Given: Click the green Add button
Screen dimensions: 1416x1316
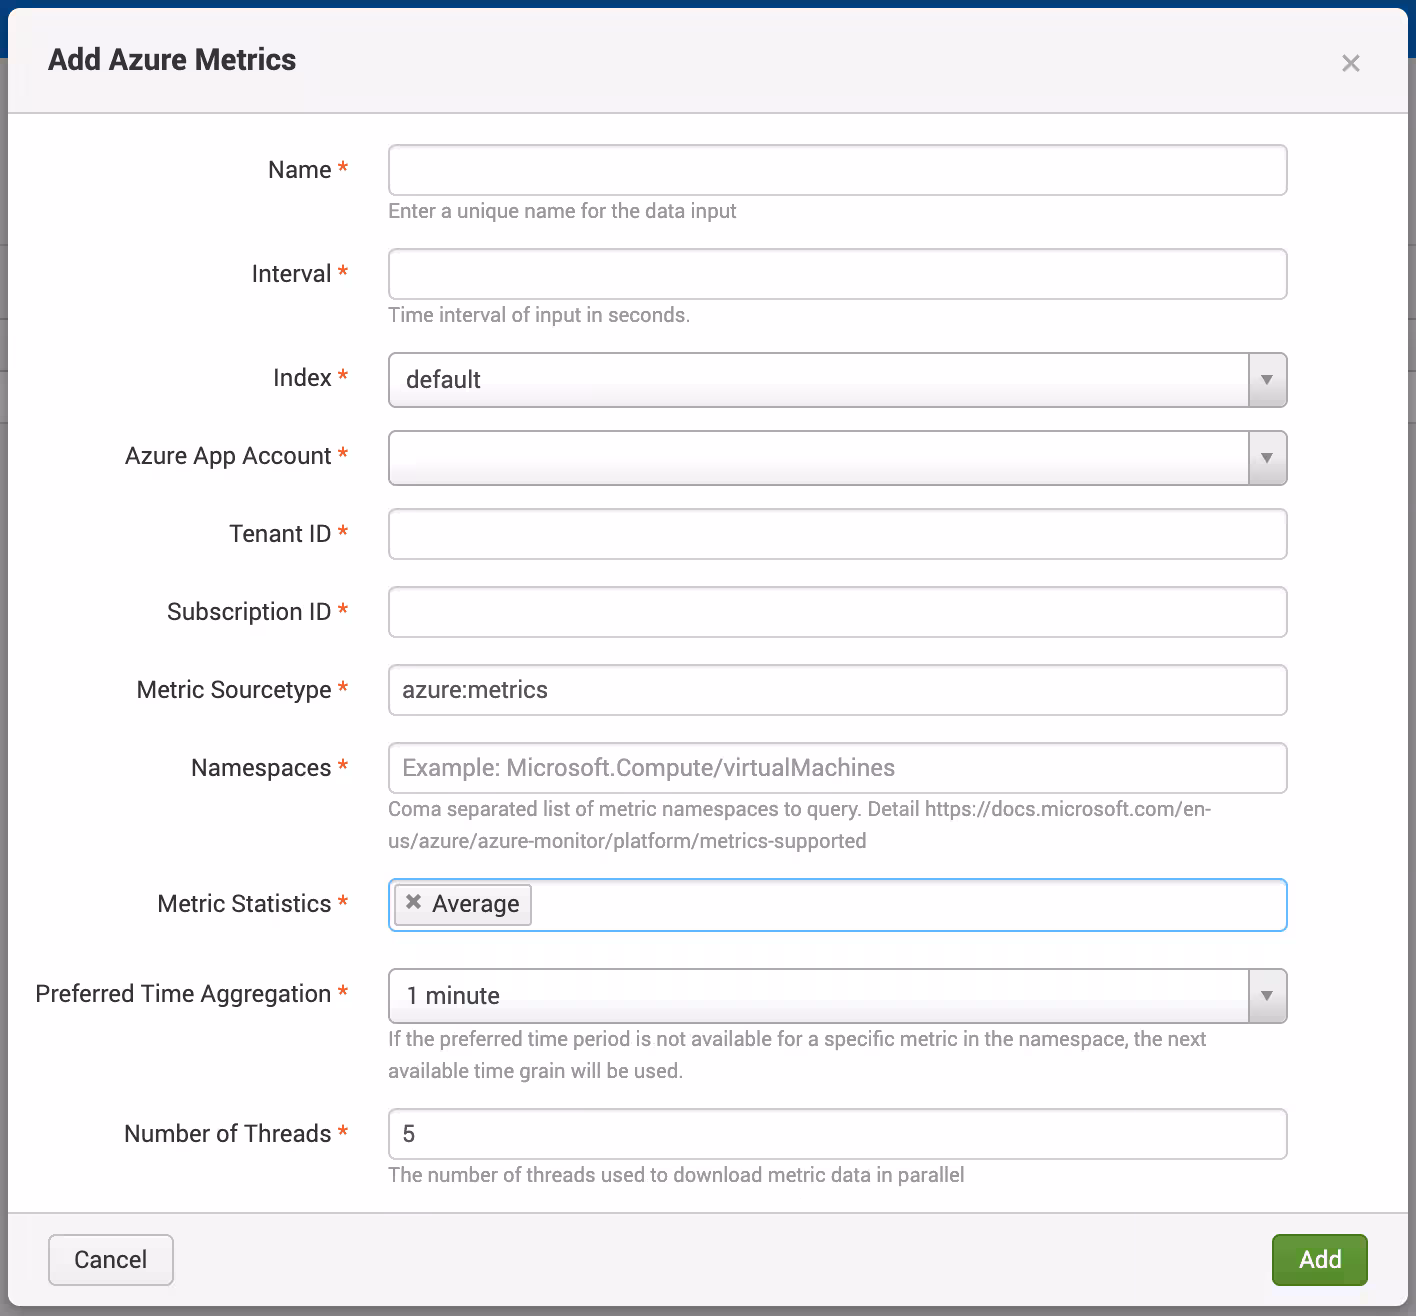Looking at the screenshot, I should pos(1319,1260).
